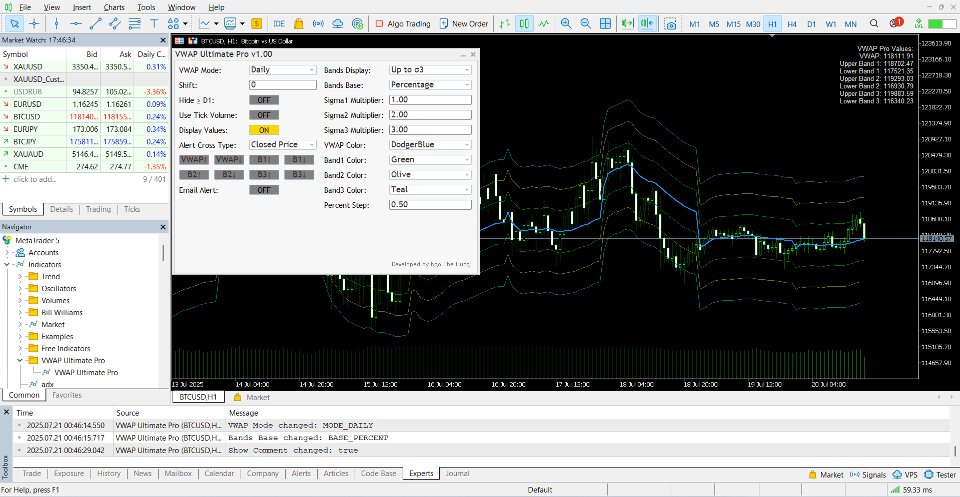Select the text label tool

coord(154,23)
